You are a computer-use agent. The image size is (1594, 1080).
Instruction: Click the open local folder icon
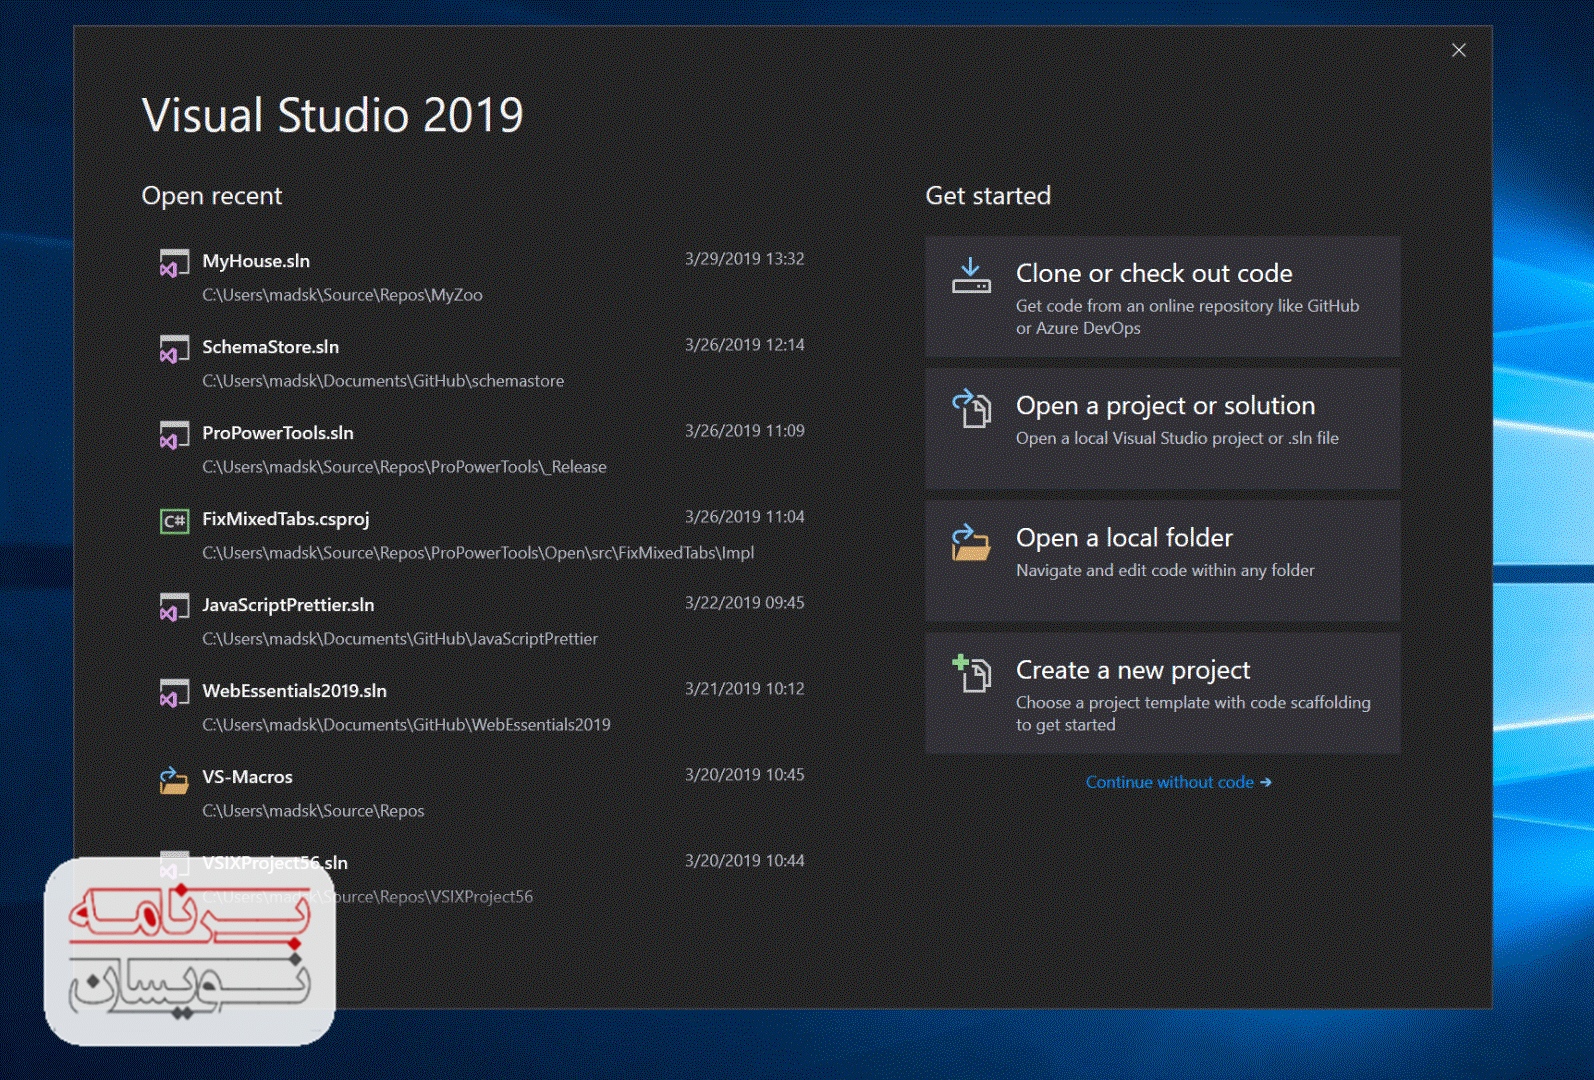[971, 541]
